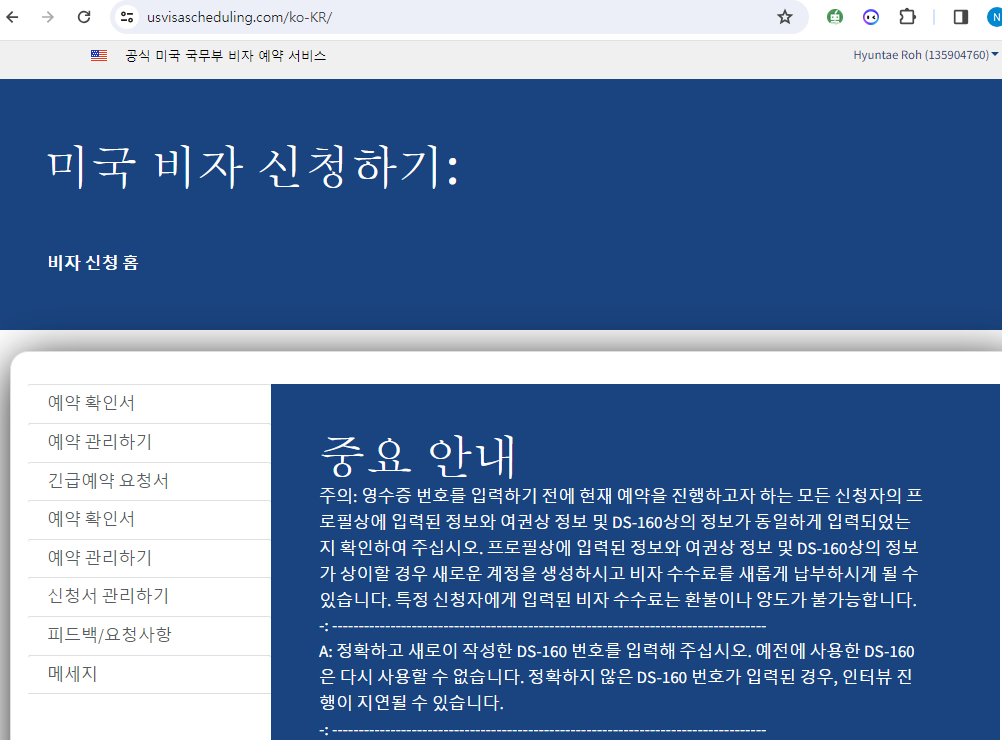Click the US flag icon
Screen dimensions: 1002x740
click(x=99, y=56)
